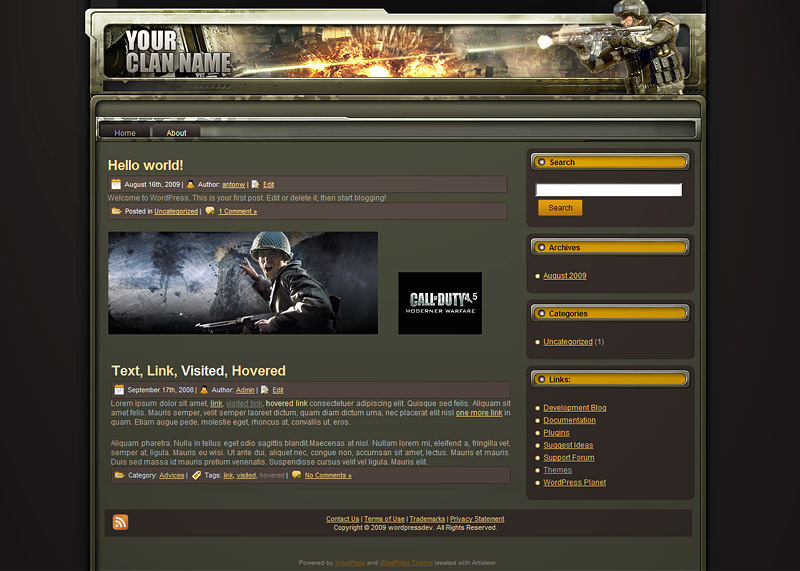Click edit pencil icon in Hello world post
Viewport: 800px width, 571px height.
click(256, 184)
